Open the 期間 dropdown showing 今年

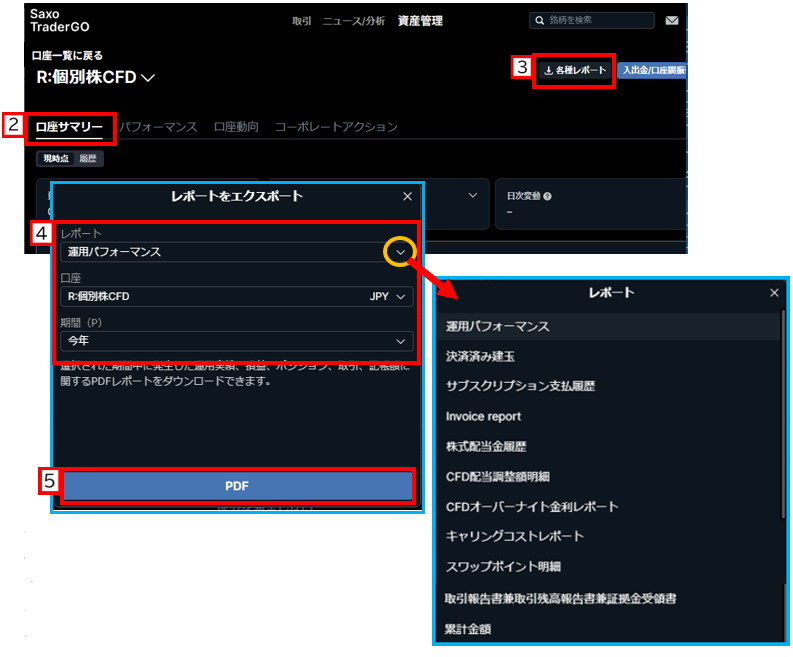pyautogui.click(x=237, y=341)
